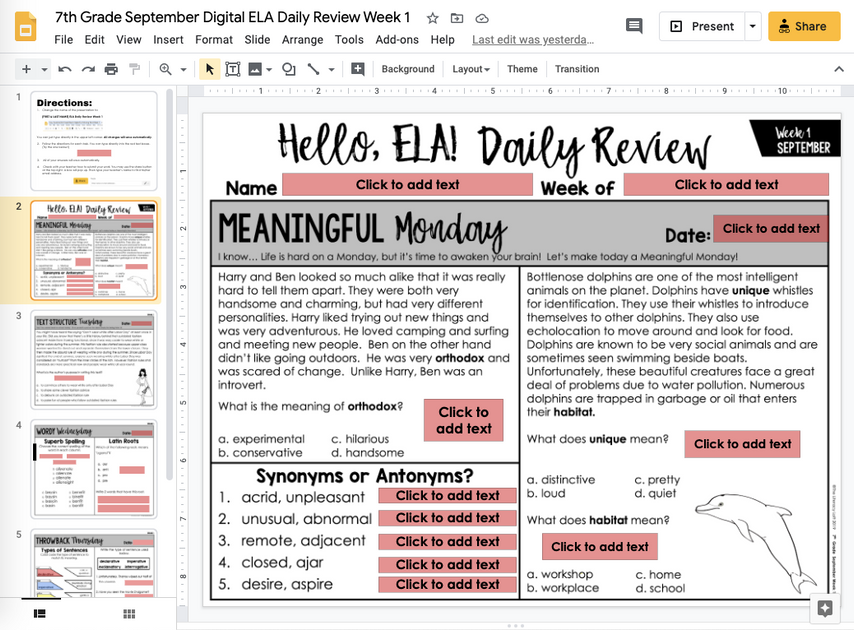Select the Text box tool

pyautogui.click(x=232, y=69)
